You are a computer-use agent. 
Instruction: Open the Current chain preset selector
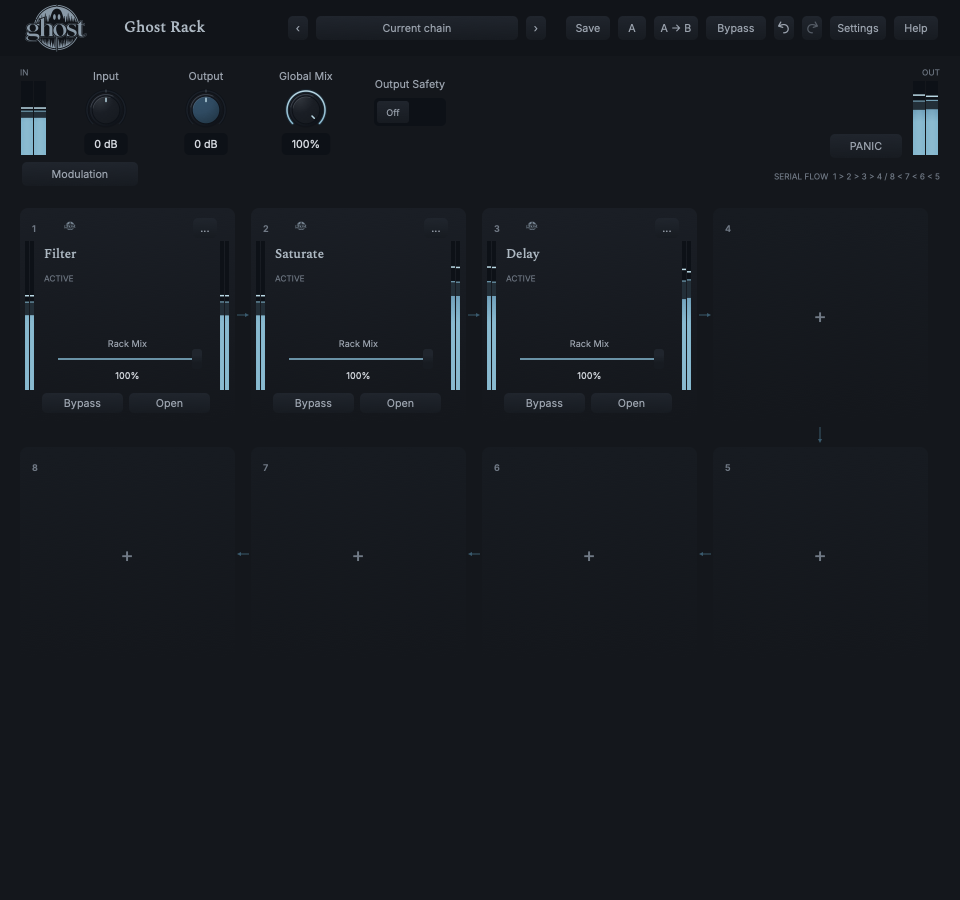(x=417, y=28)
